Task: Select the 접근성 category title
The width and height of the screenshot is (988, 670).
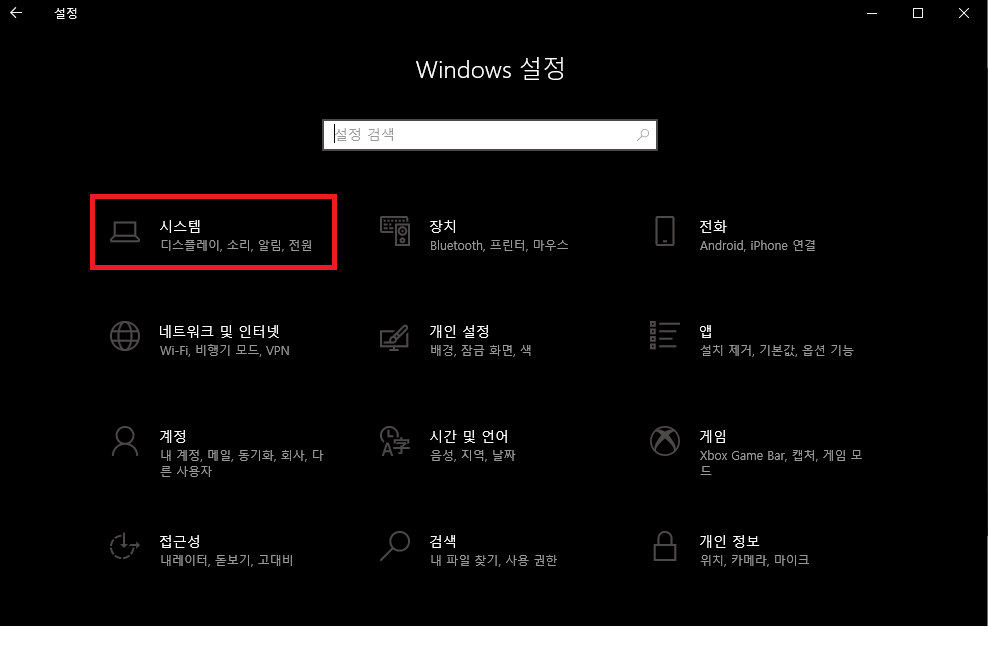Action: tap(180, 541)
